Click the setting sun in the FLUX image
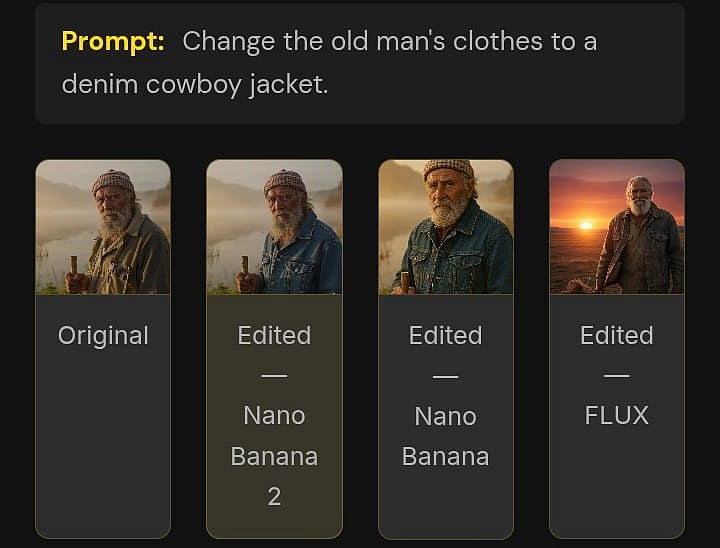The height and width of the screenshot is (548, 720). 586,224
